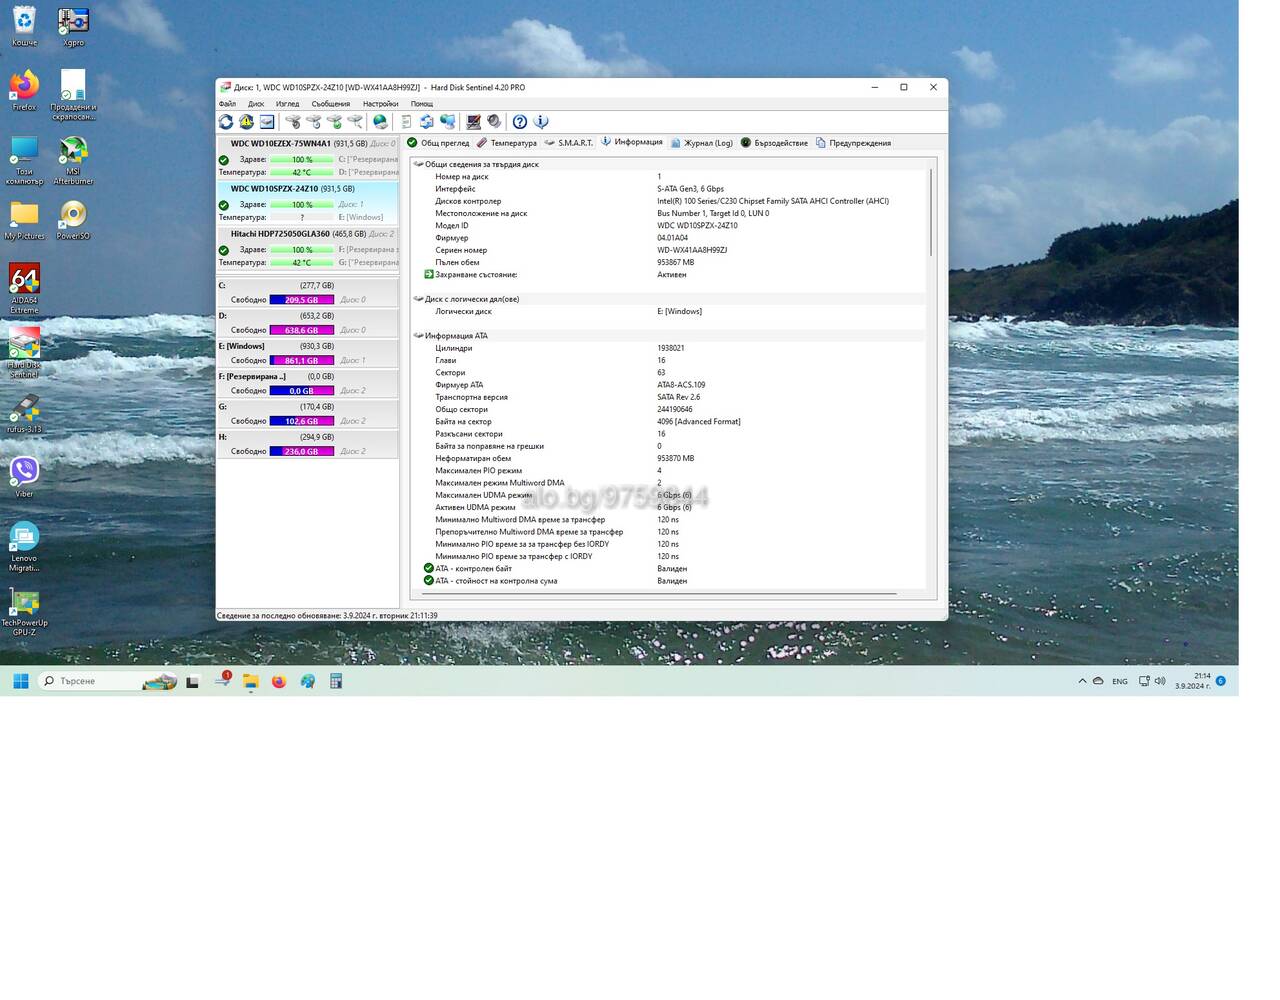The image size is (1280, 1000).
Task: Open Изглед menu
Action: (287, 104)
